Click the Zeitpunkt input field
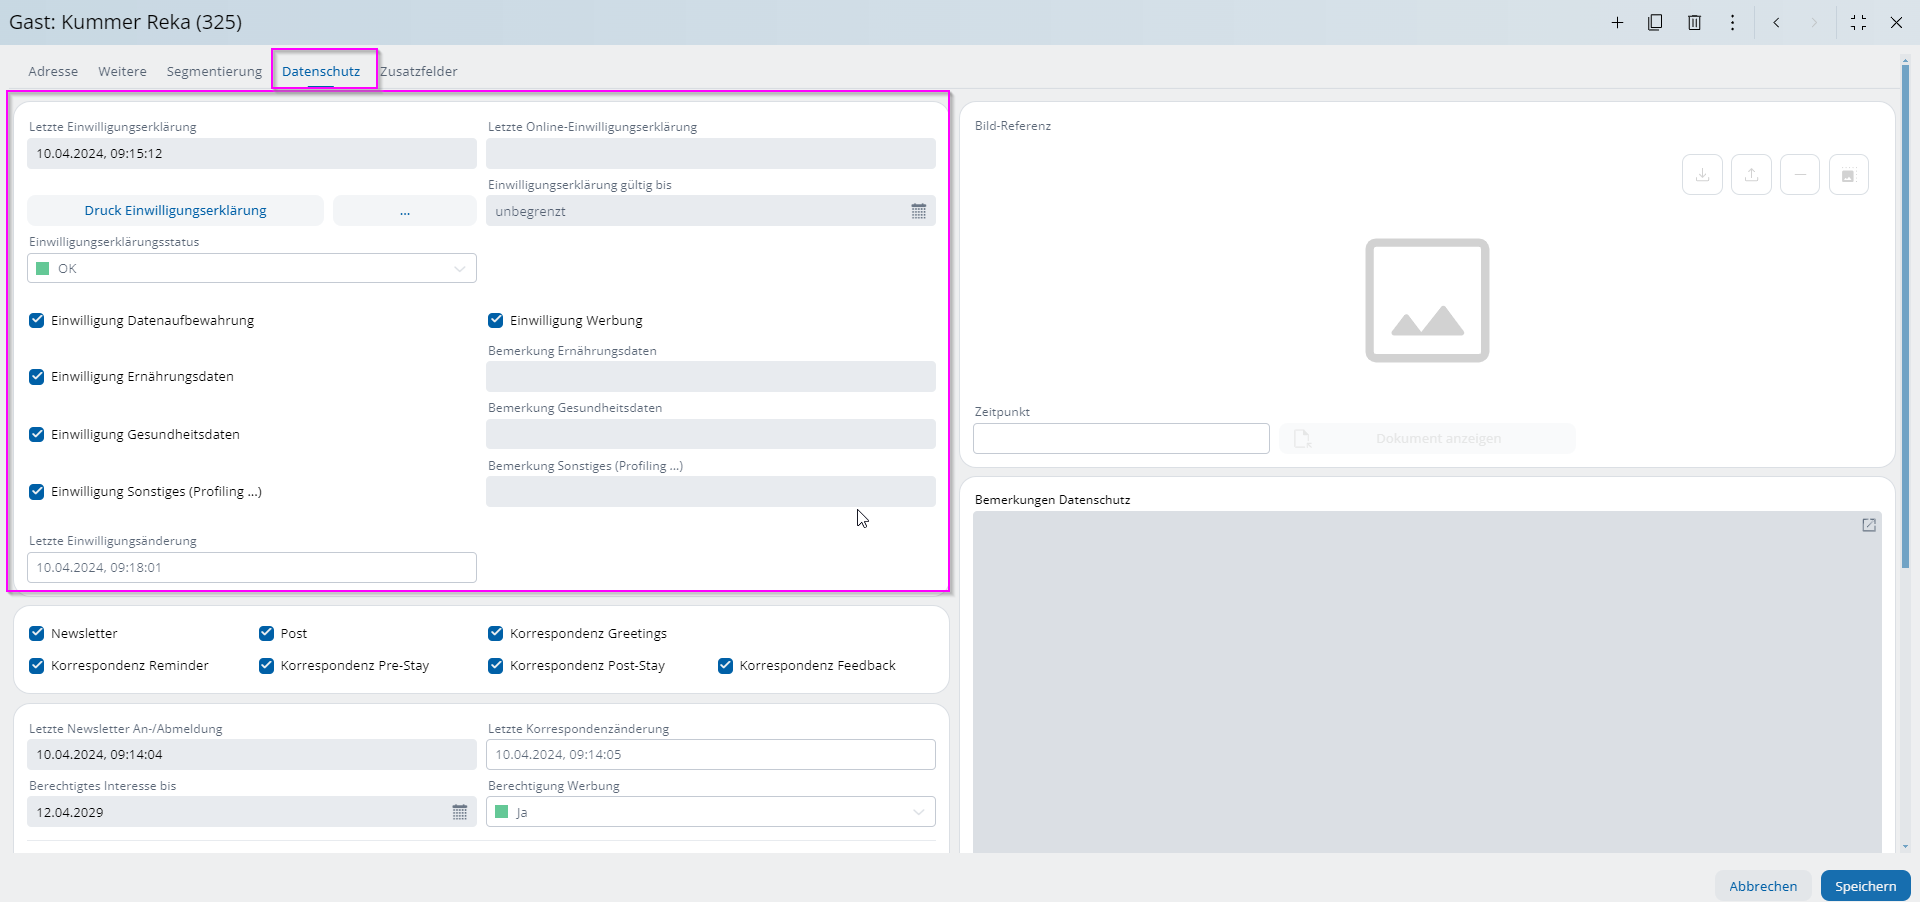 point(1121,438)
